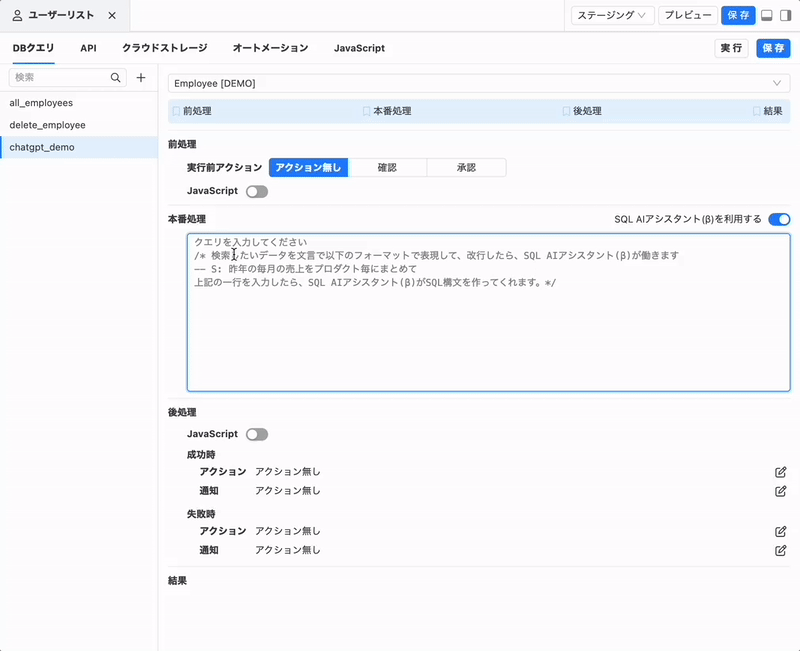
Task: Jump to 前処理 section anchor
Action: (197, 111)
